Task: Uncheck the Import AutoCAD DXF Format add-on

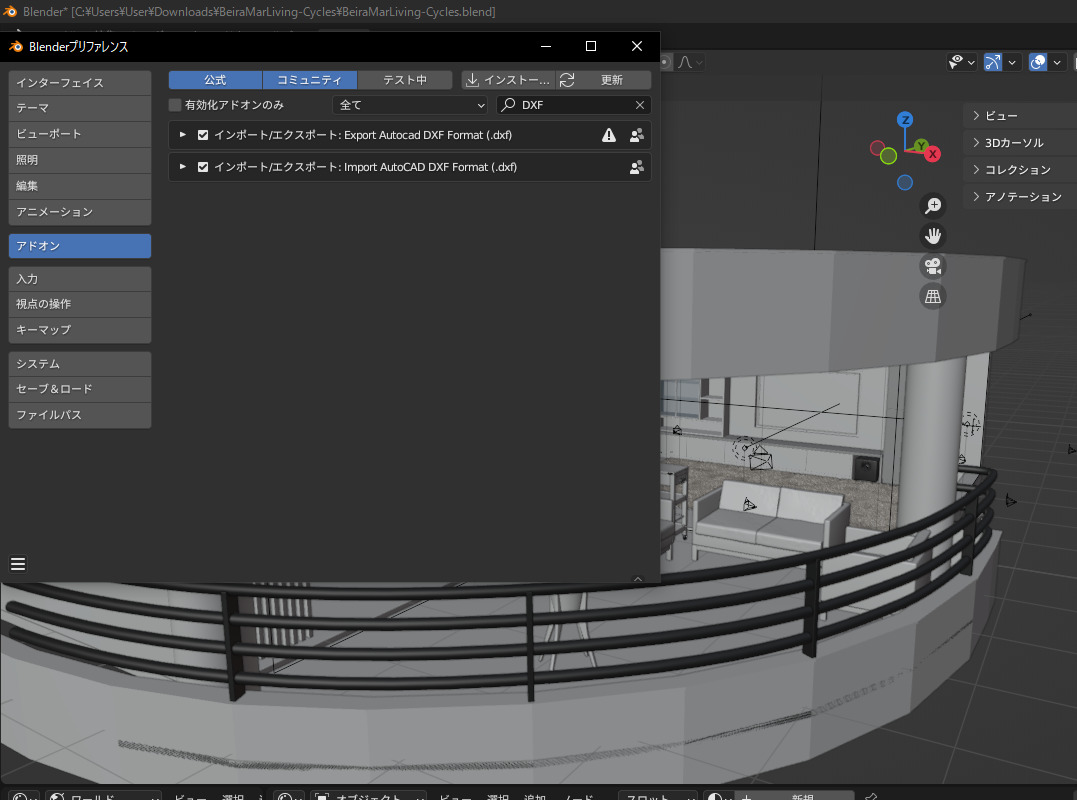Action: coord(203,167)
